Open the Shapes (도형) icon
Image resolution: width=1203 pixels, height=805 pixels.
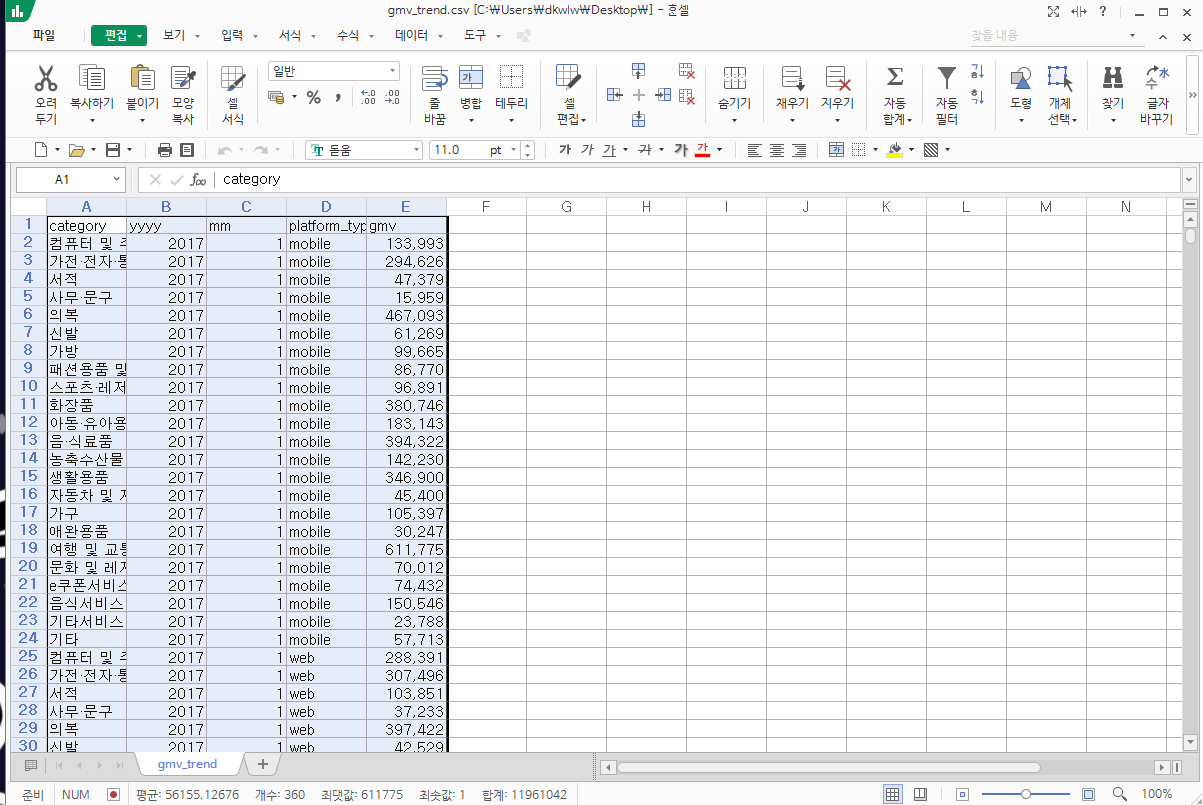coord(1021,78)
